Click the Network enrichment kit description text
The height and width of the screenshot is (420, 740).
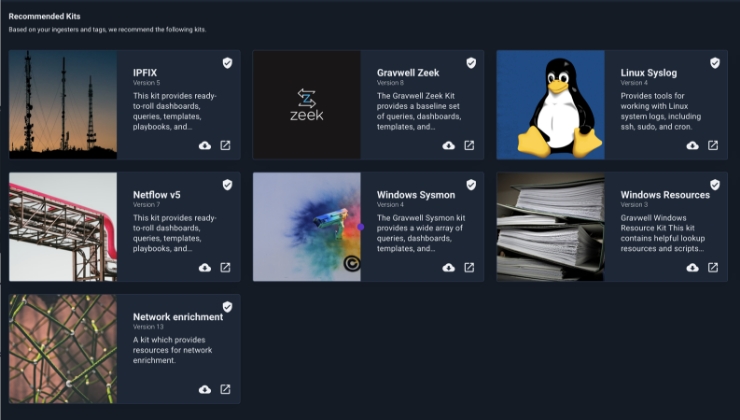click(x=172, y=350)
